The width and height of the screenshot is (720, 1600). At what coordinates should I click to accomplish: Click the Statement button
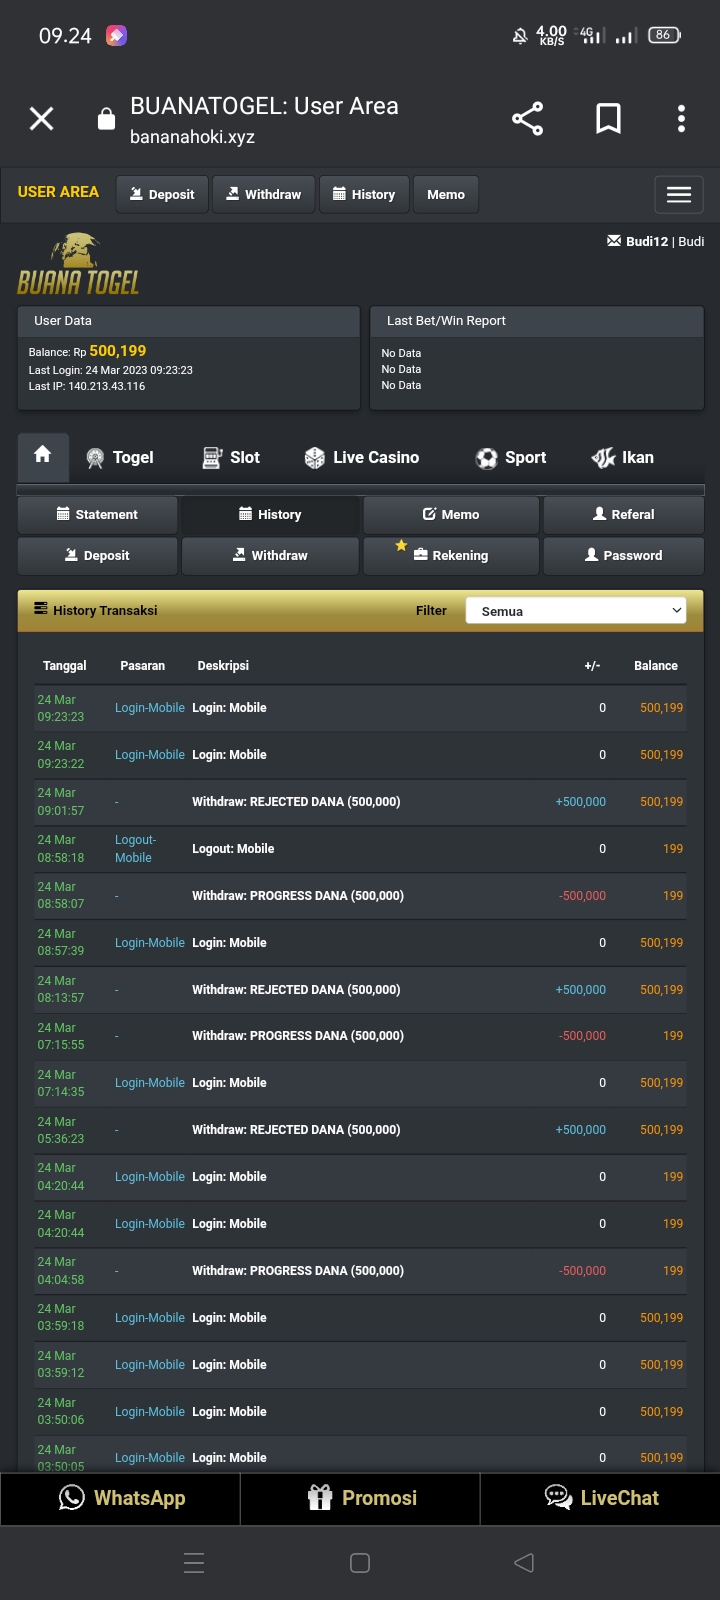click(97, 515)
